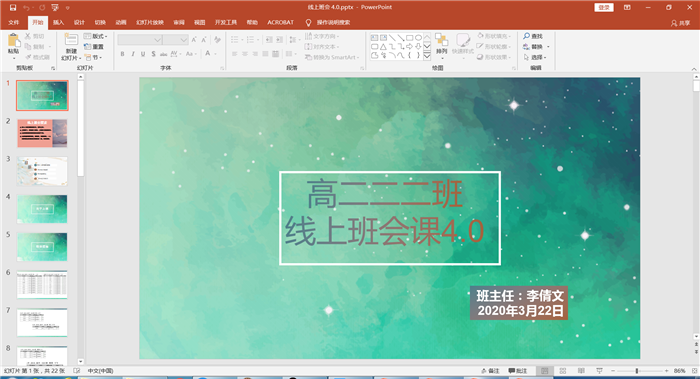Screen dimensions: 700x379
Task: Start slideshow from beginning in quick access toolbar
Action: click(55, 8)
